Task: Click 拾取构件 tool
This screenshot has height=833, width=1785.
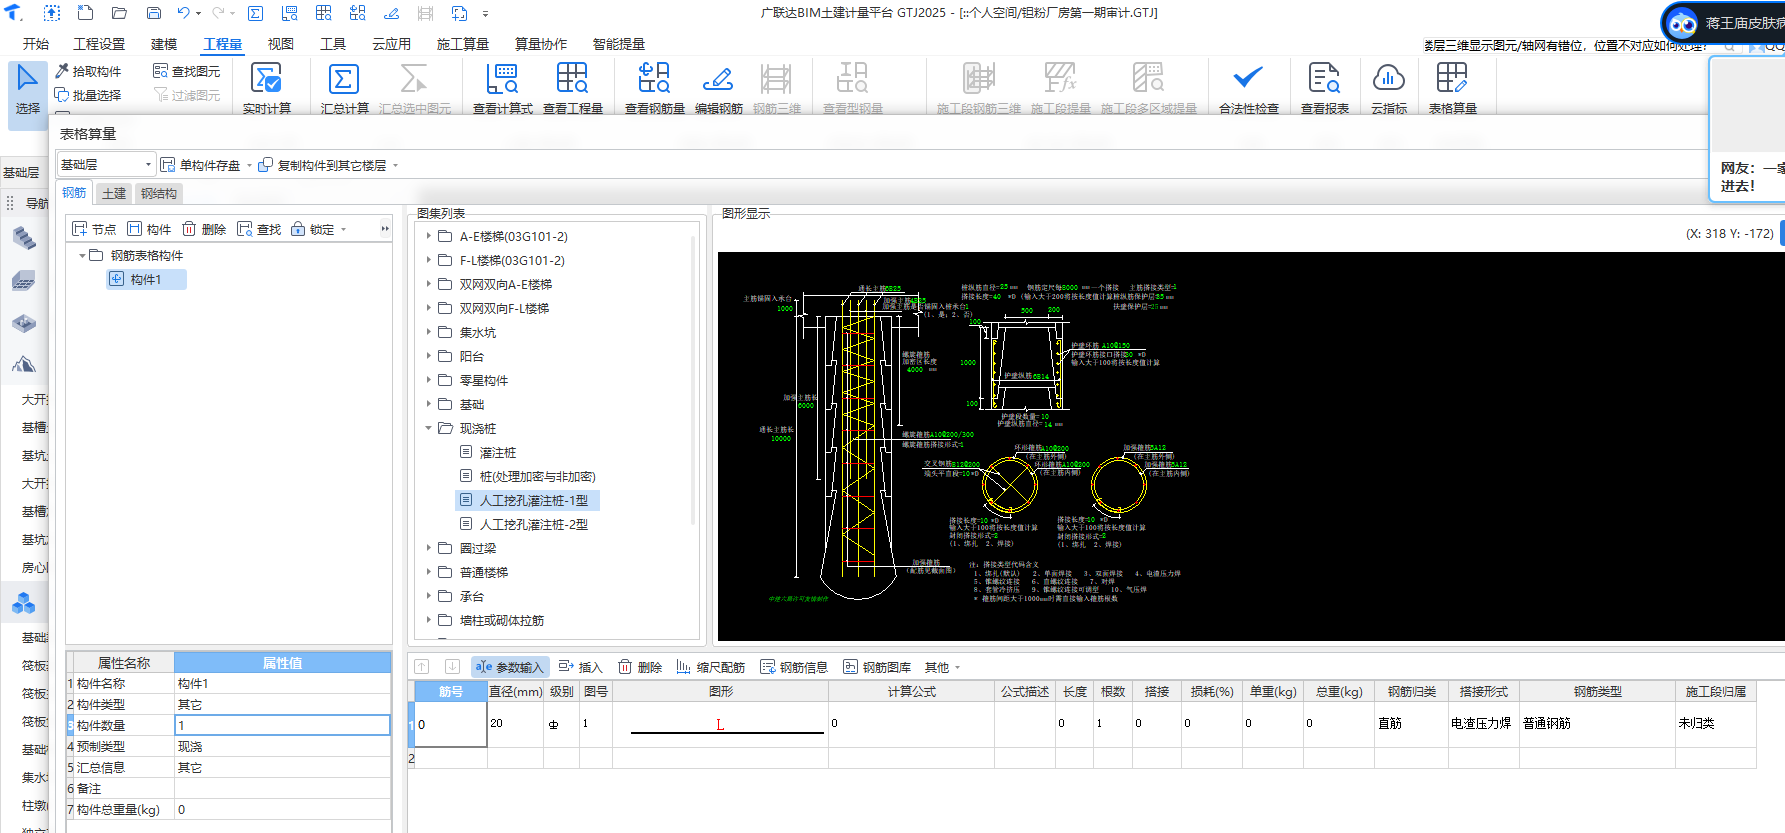Action: coord(88,71)
